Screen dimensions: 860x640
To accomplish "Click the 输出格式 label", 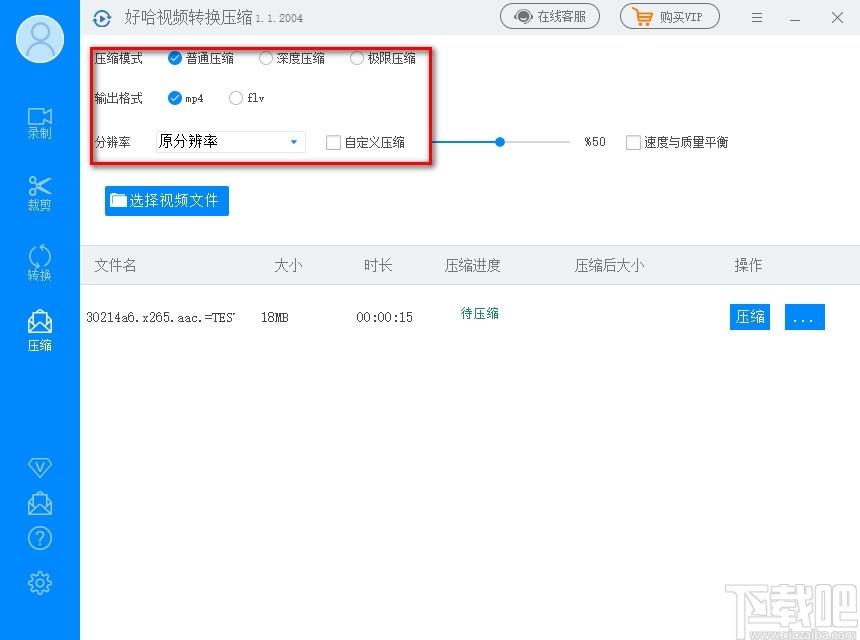I will click(x=118, y=98).
